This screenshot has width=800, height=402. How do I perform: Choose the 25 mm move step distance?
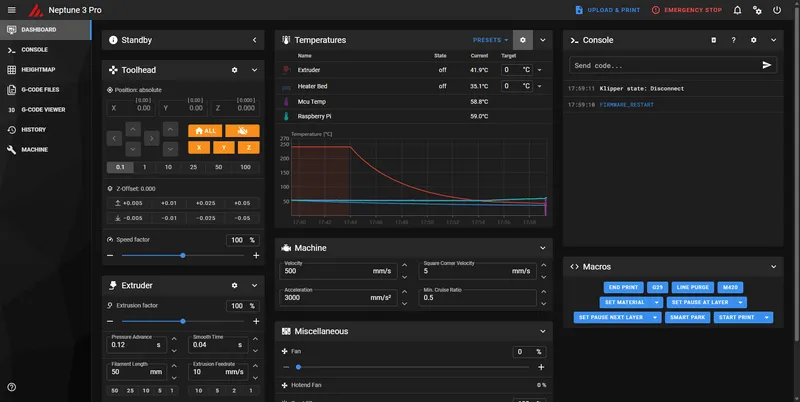(193, 167)
